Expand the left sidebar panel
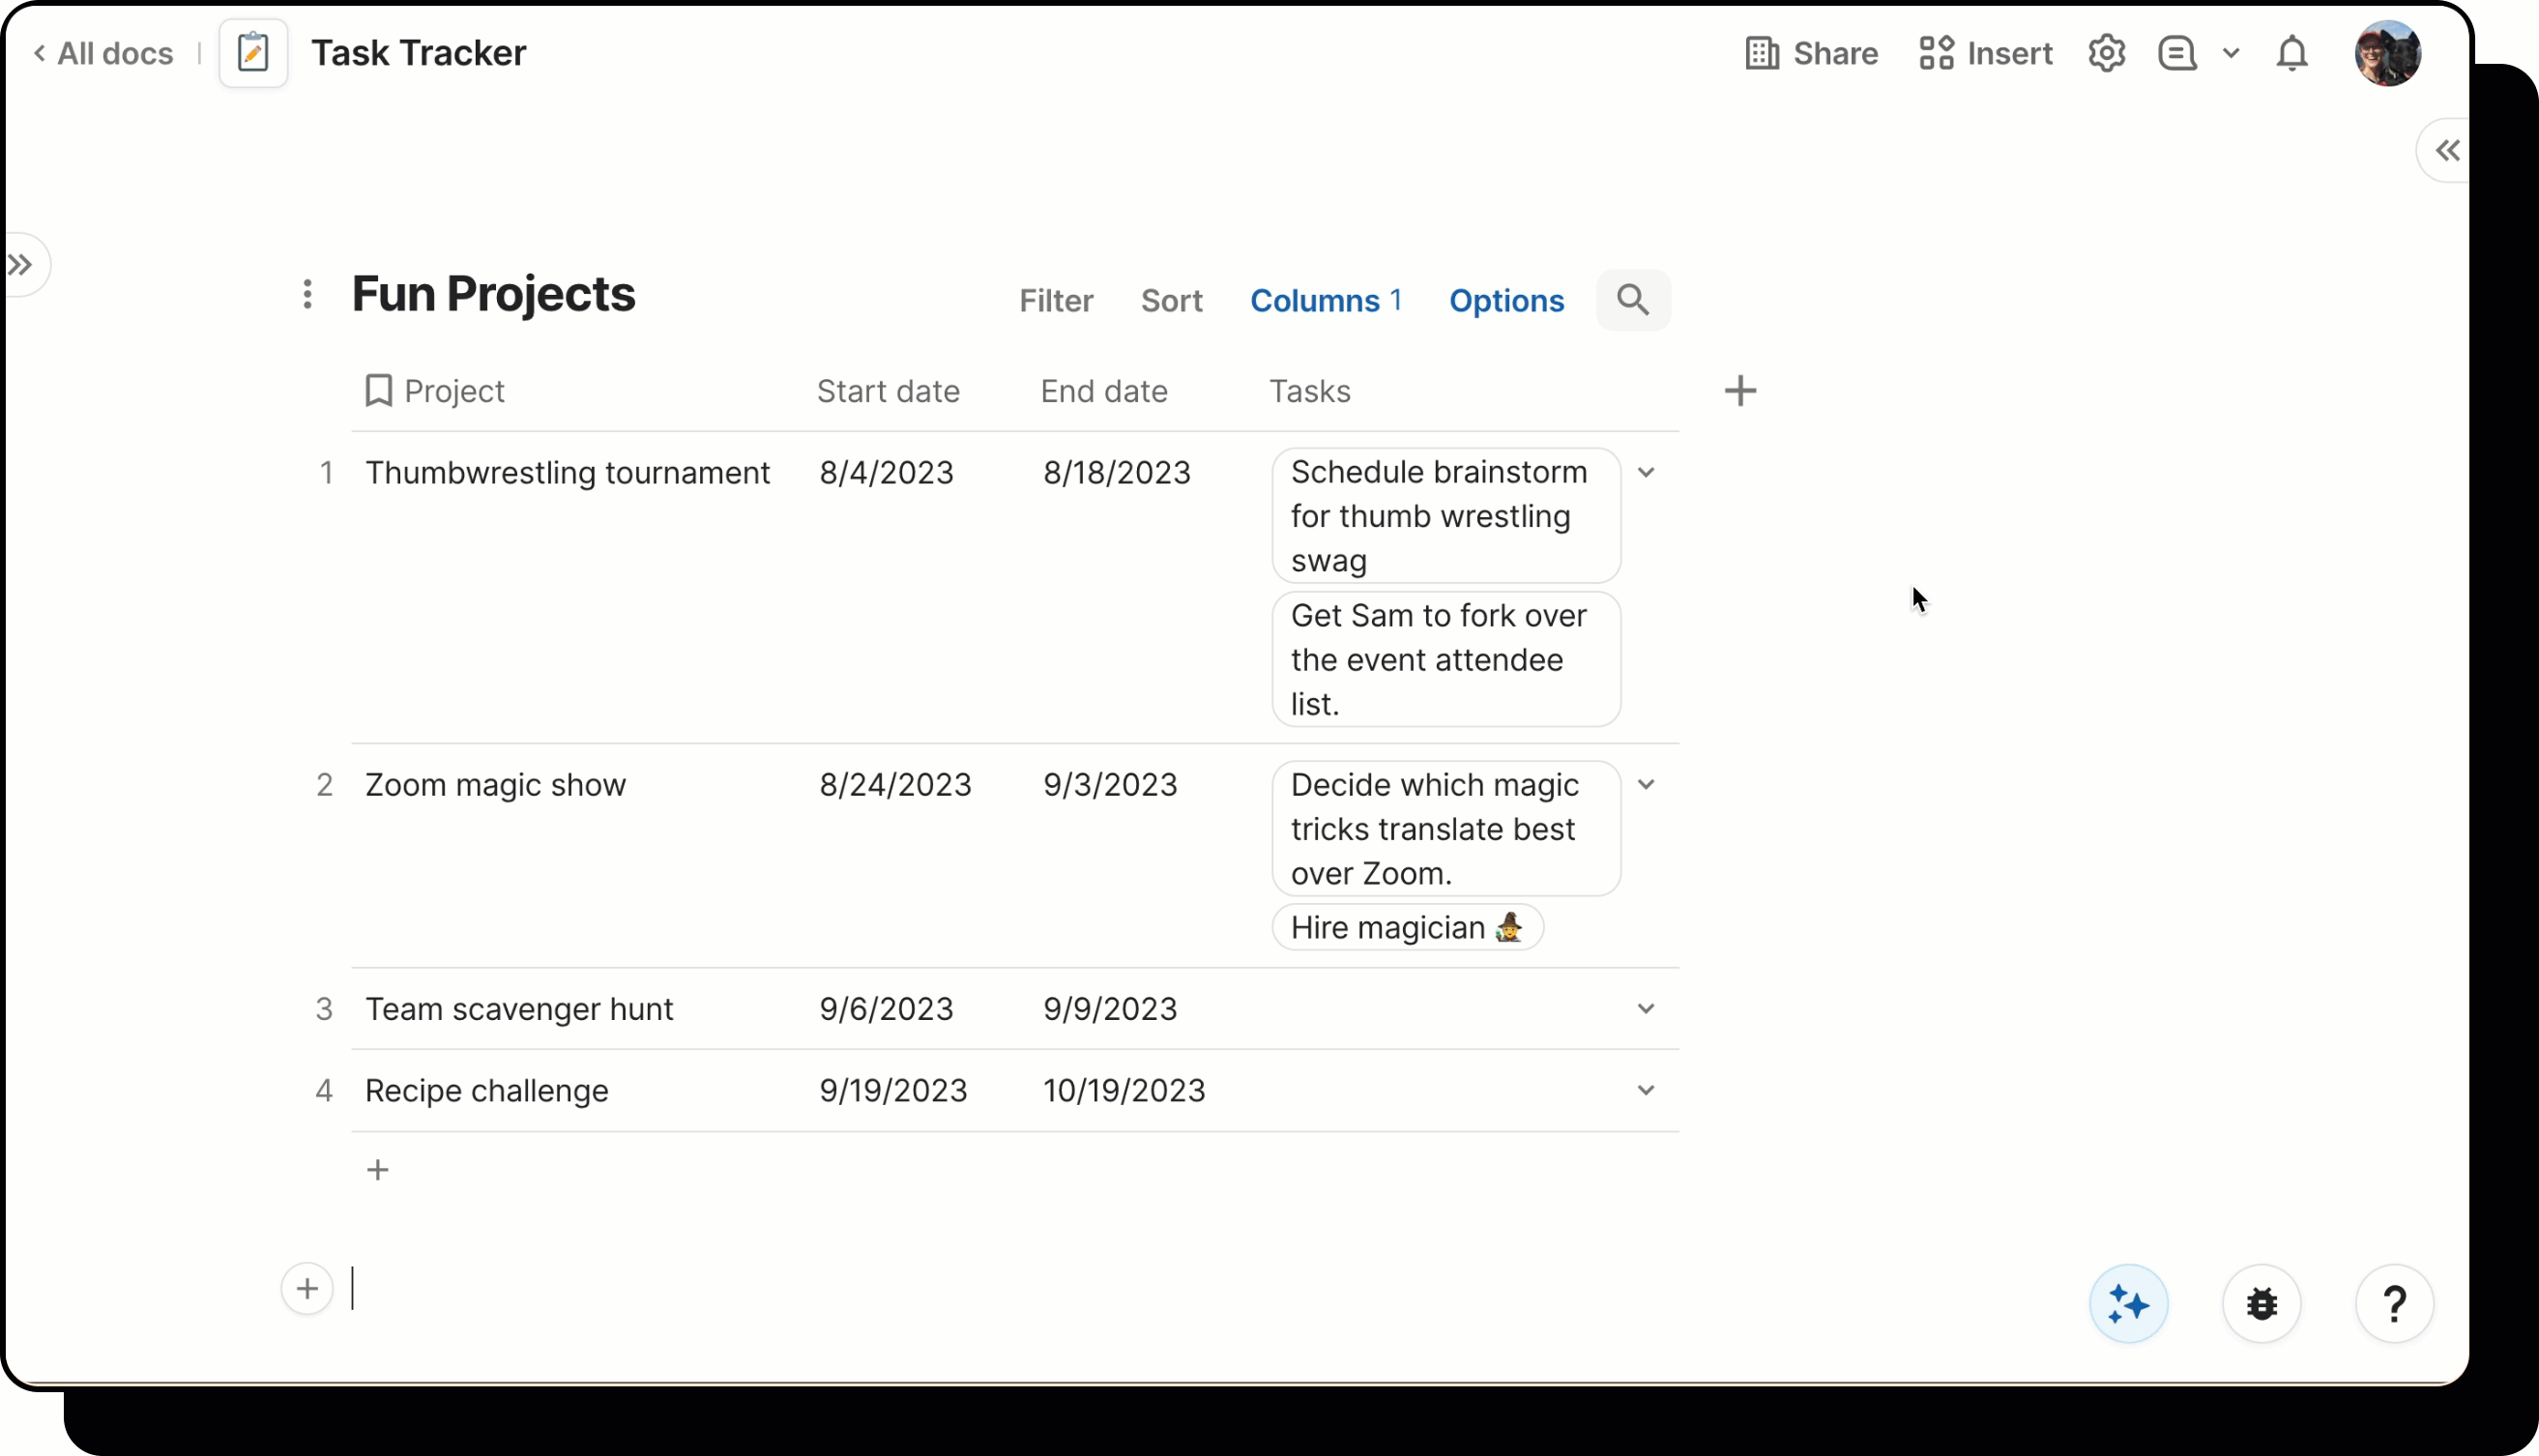 coord(21,265)
